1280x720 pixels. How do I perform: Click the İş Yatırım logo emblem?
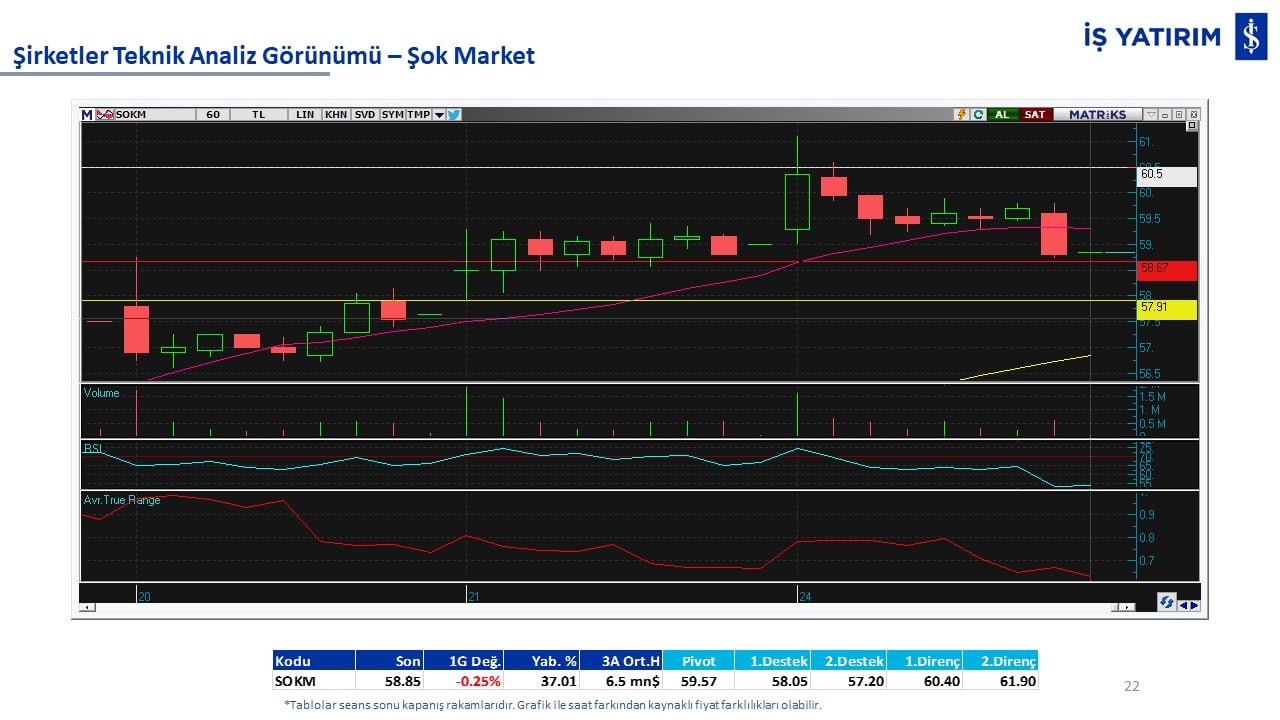(1251, 37)
